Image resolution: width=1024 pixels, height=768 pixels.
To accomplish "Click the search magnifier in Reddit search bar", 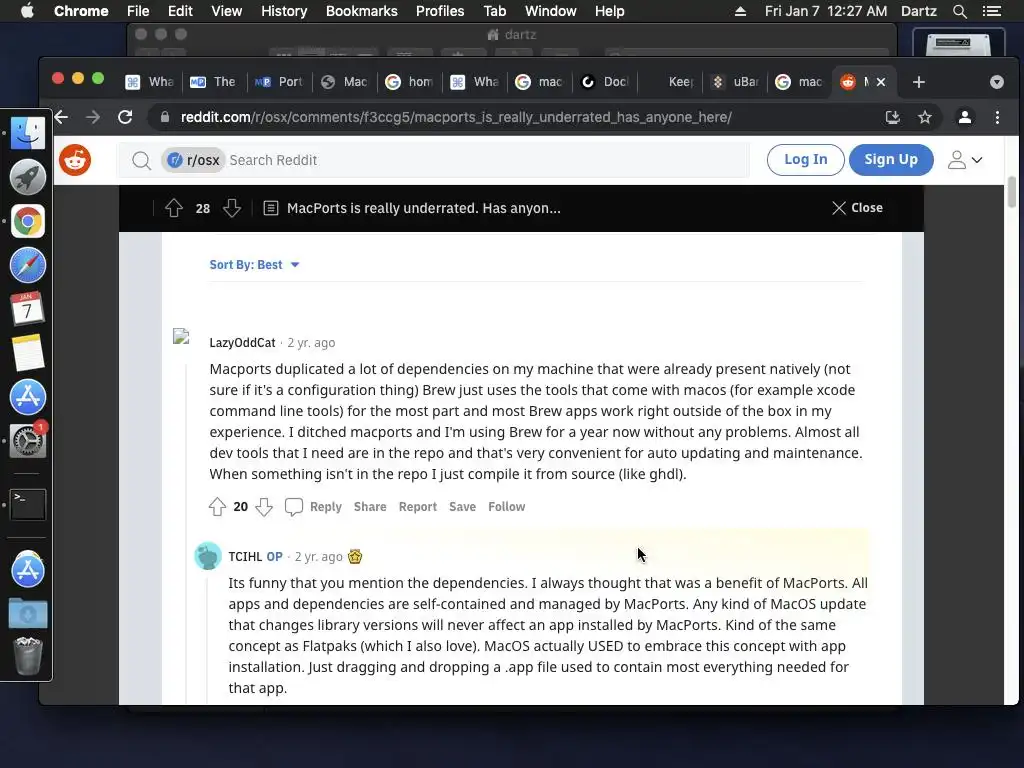I will 141,160.
